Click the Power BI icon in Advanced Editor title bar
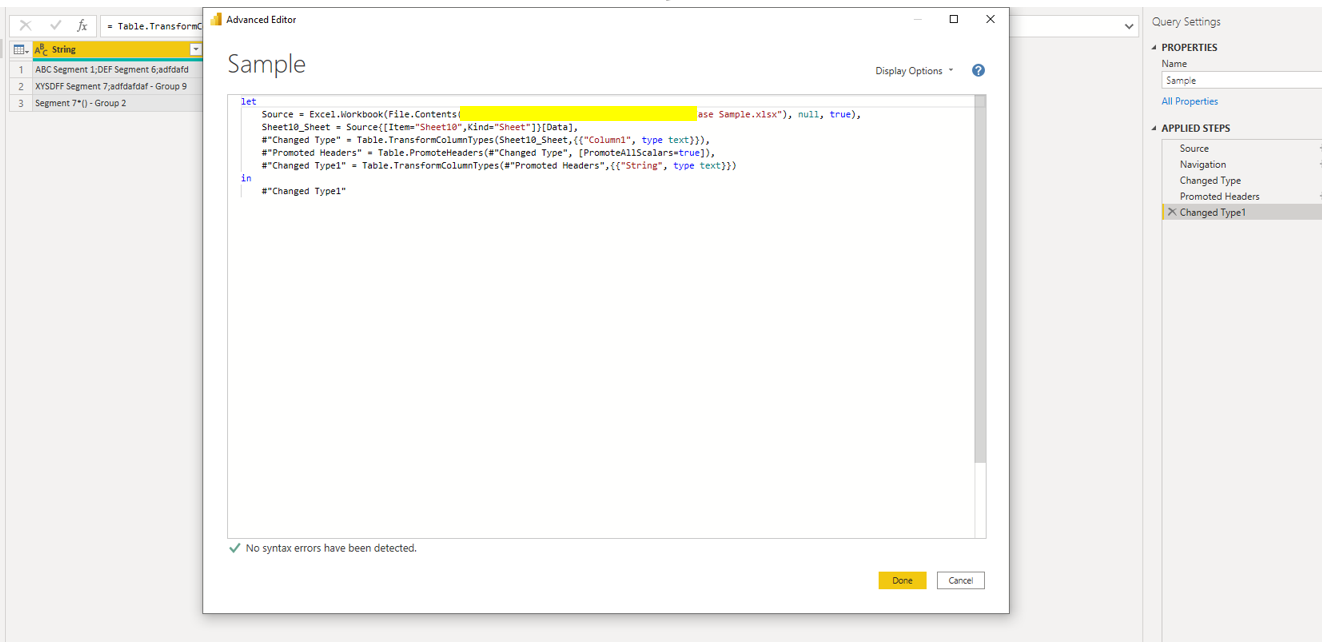The image size is (1322, 642). pos(215,19)
